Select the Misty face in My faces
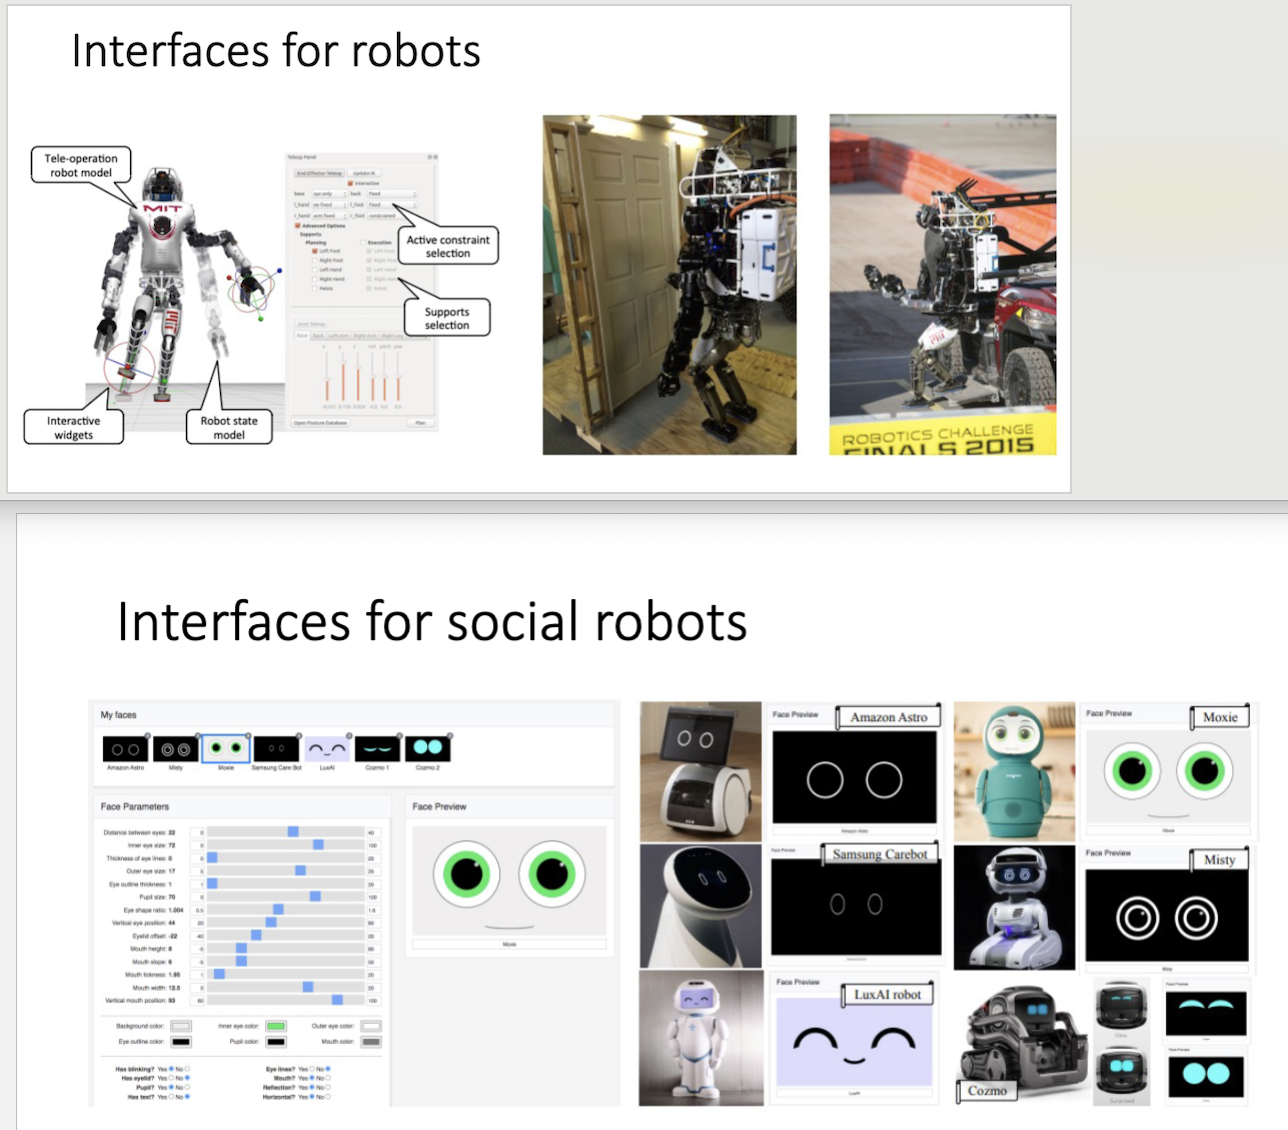The width and height of the screenshot is (1288, 1130). (175, 749)
